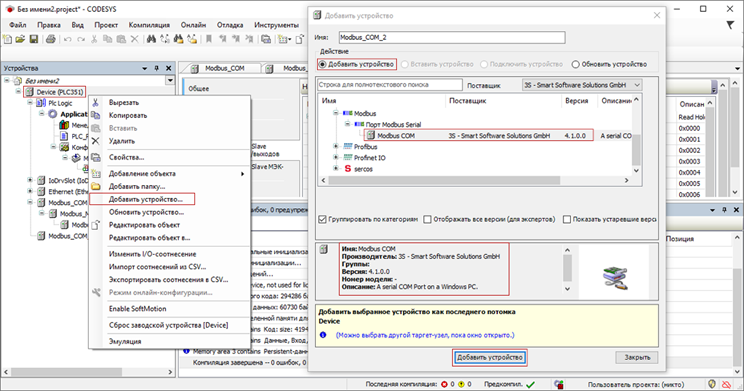Choose Добавить устройство... in context menu
The width and height of the screenshot is (744, 391).
[x=146, y=199]
